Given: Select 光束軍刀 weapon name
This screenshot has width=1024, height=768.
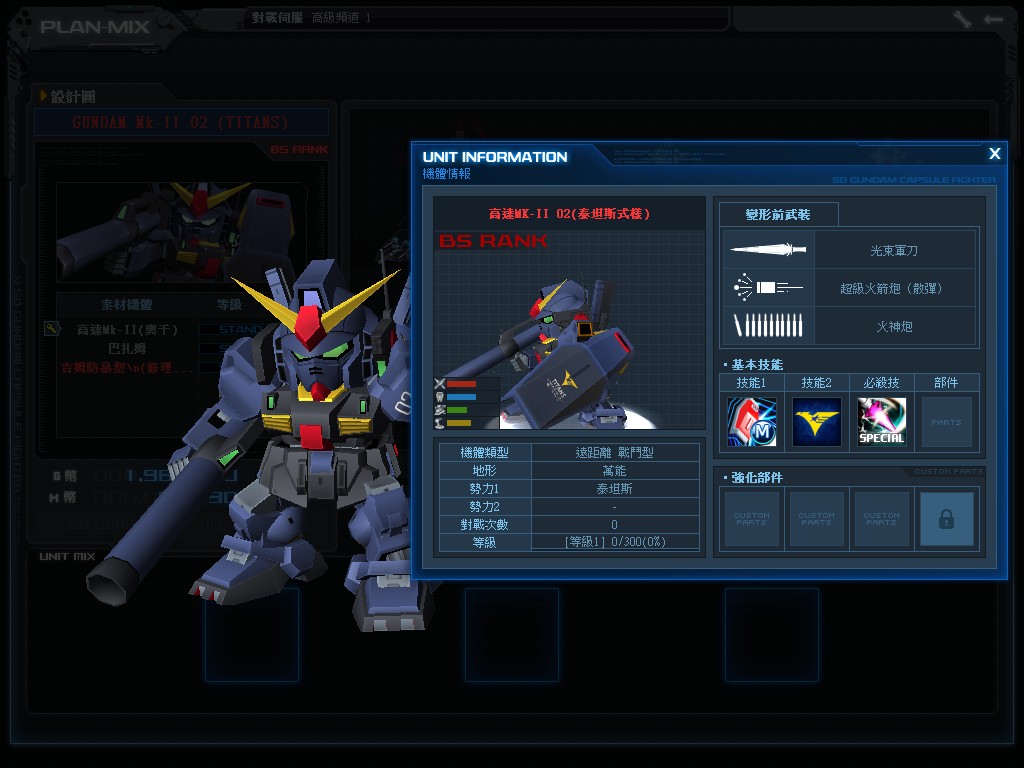Looking at the screenshot, I should tap(894, 250).
